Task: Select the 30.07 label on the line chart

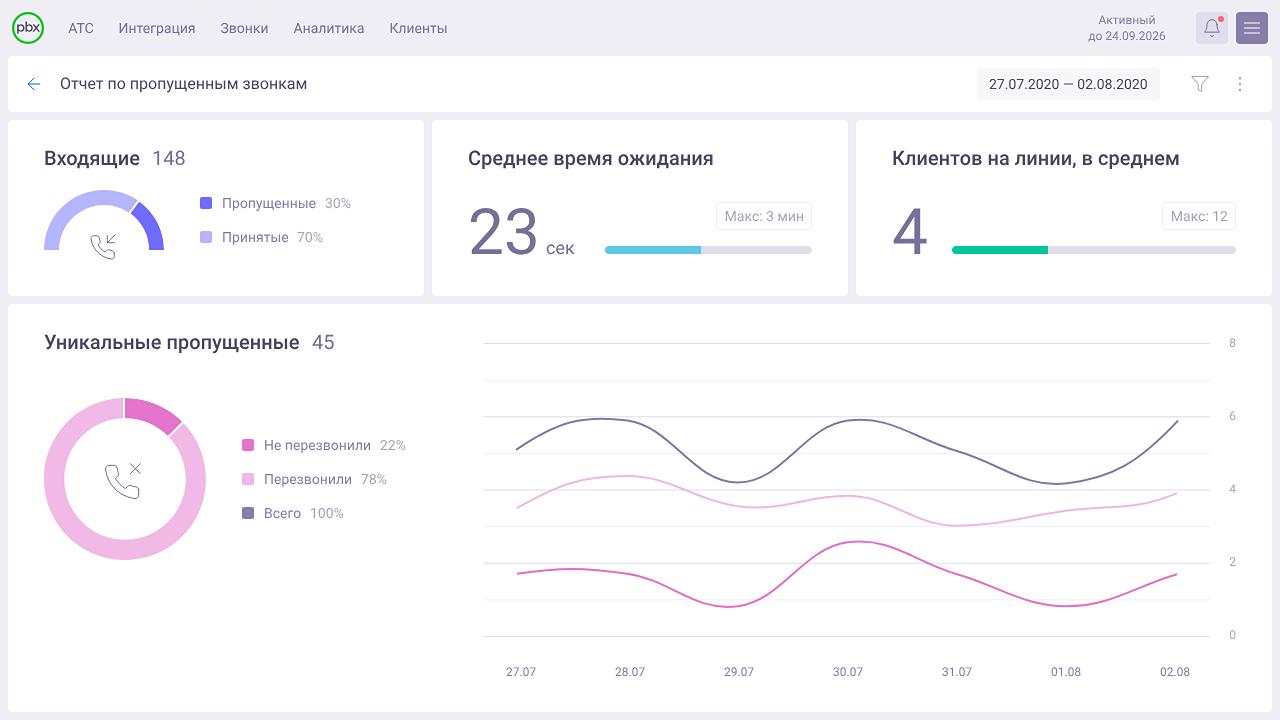Action: pyautogui.click(x=847, y=672)
